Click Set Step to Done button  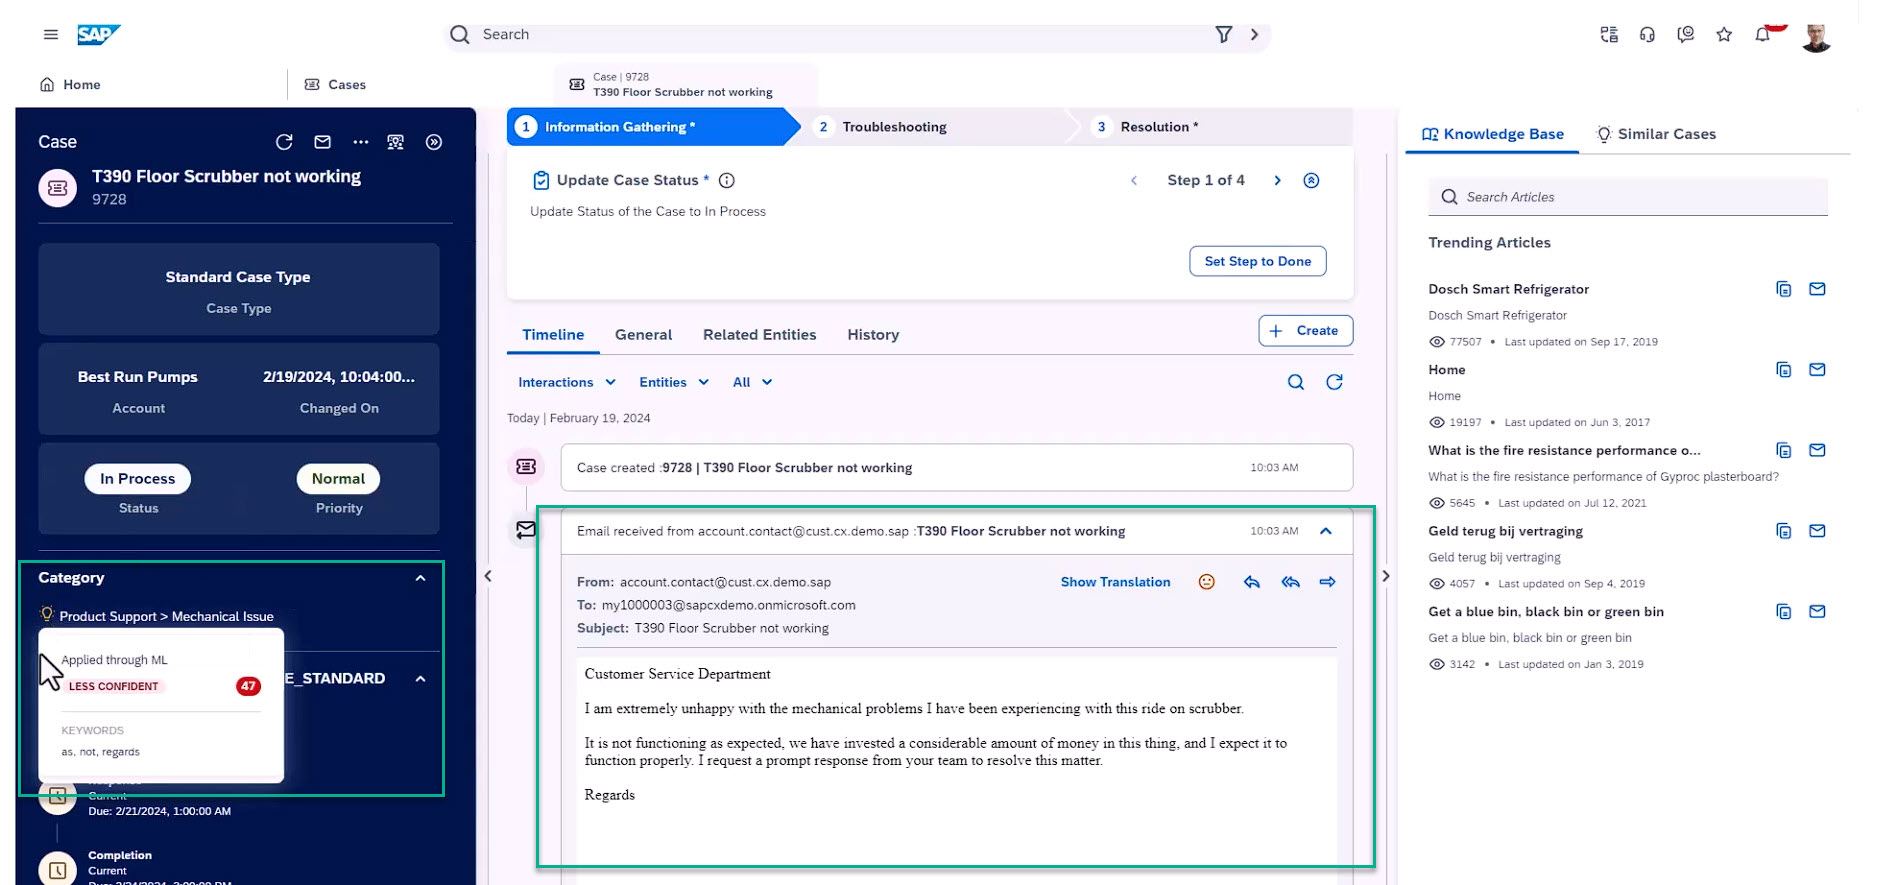tap(1257, 261)
